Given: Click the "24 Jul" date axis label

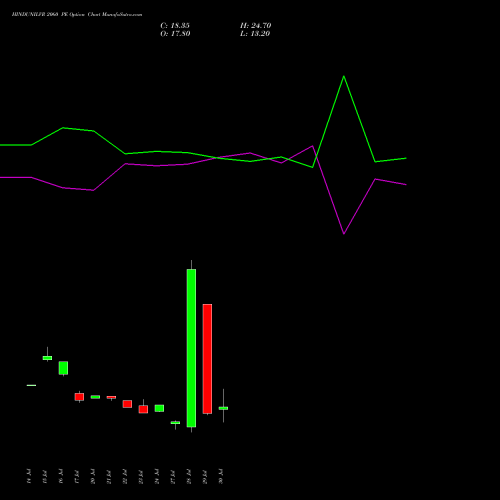Looking at the screenshot, I should 157,476.
